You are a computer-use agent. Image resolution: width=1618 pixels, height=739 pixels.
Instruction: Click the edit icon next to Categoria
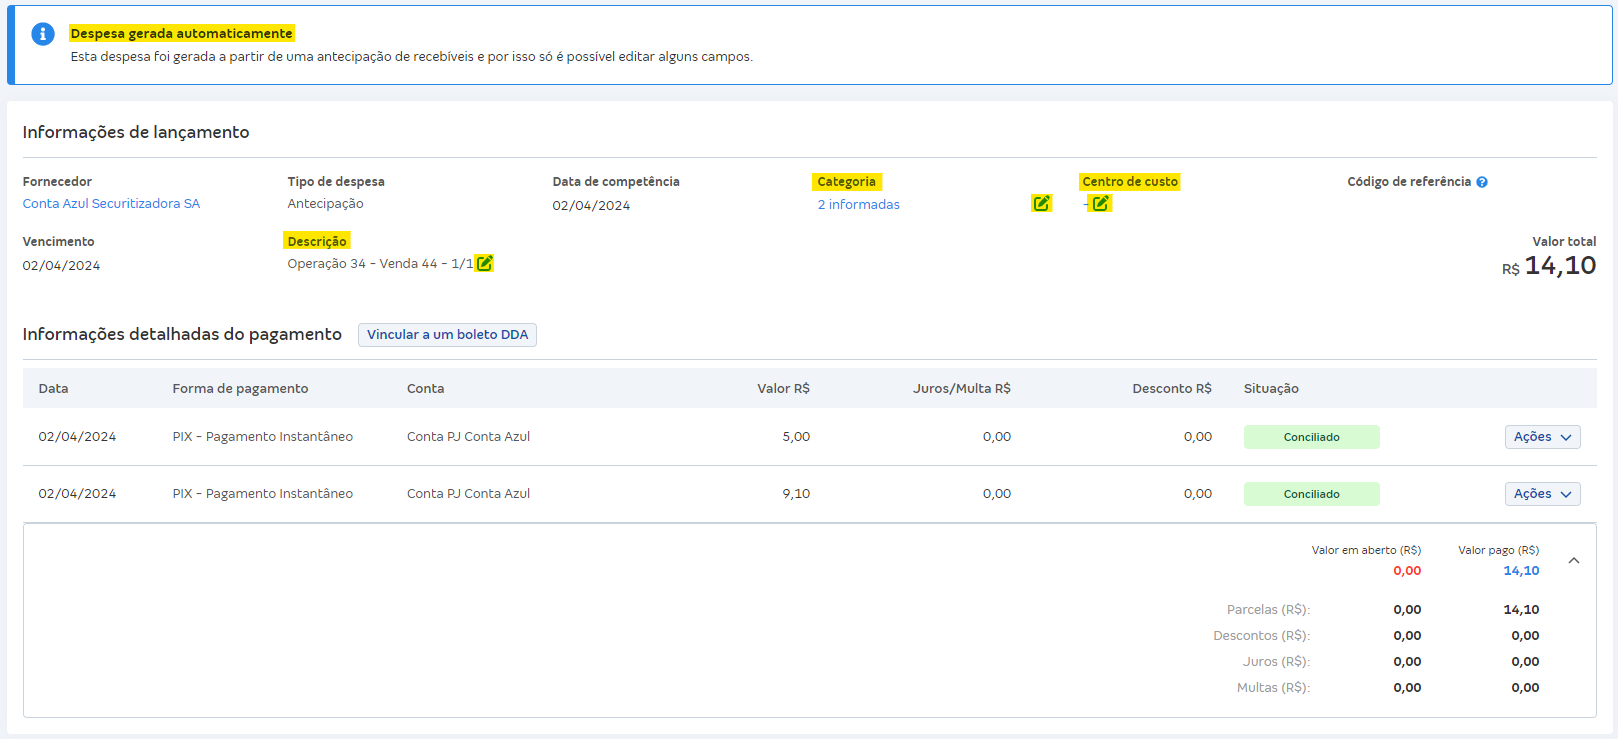click(x=1041, y=203)
